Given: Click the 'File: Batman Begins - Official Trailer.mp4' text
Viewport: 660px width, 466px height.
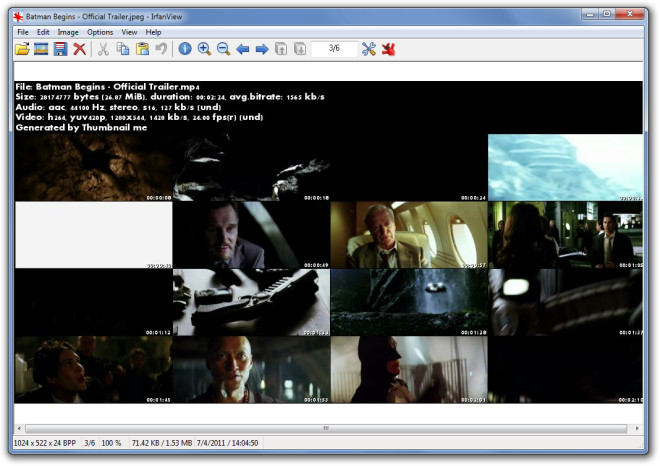Looking at the screenshot, I should coord(107,87).
